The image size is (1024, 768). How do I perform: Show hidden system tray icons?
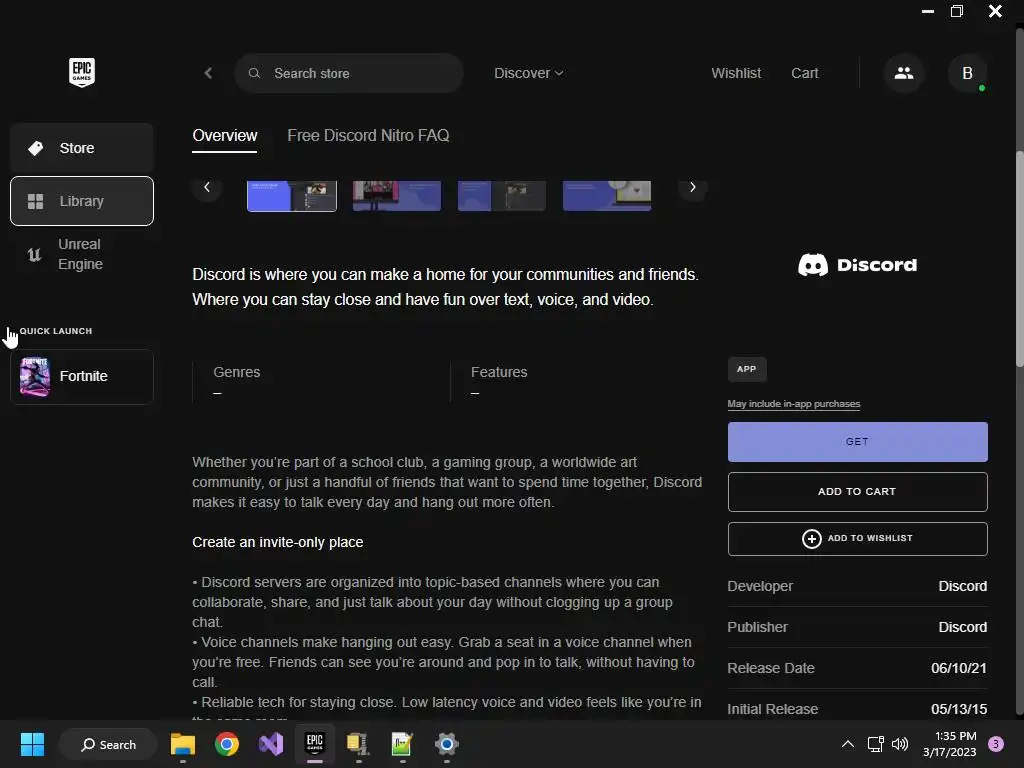[x=848, y=744]
